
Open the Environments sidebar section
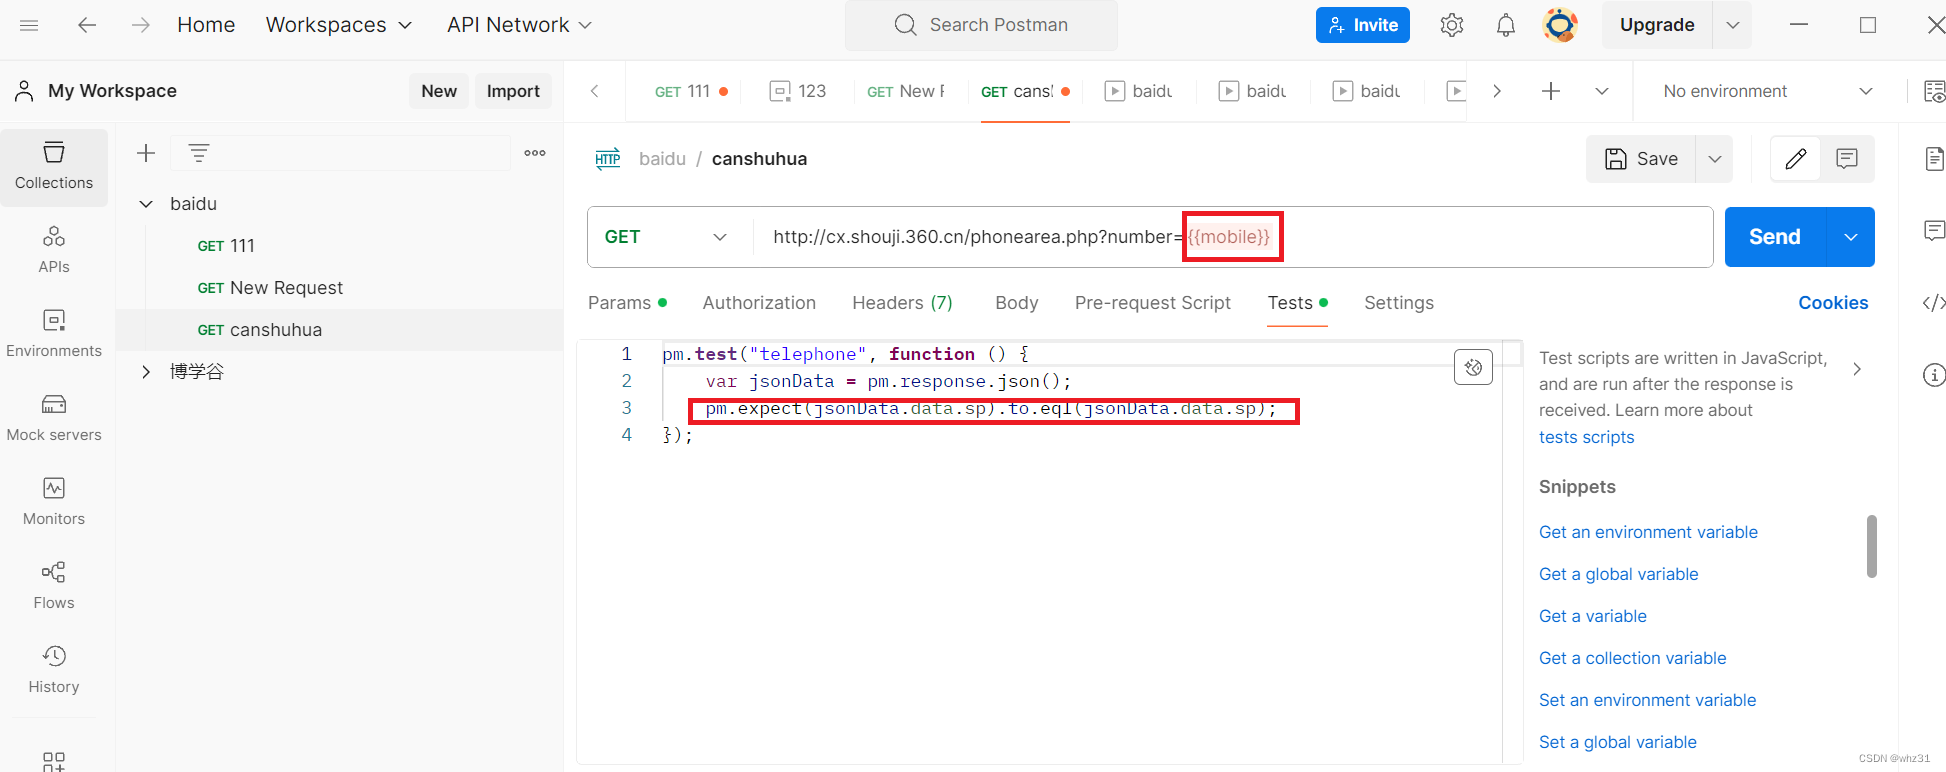point(54,334)
